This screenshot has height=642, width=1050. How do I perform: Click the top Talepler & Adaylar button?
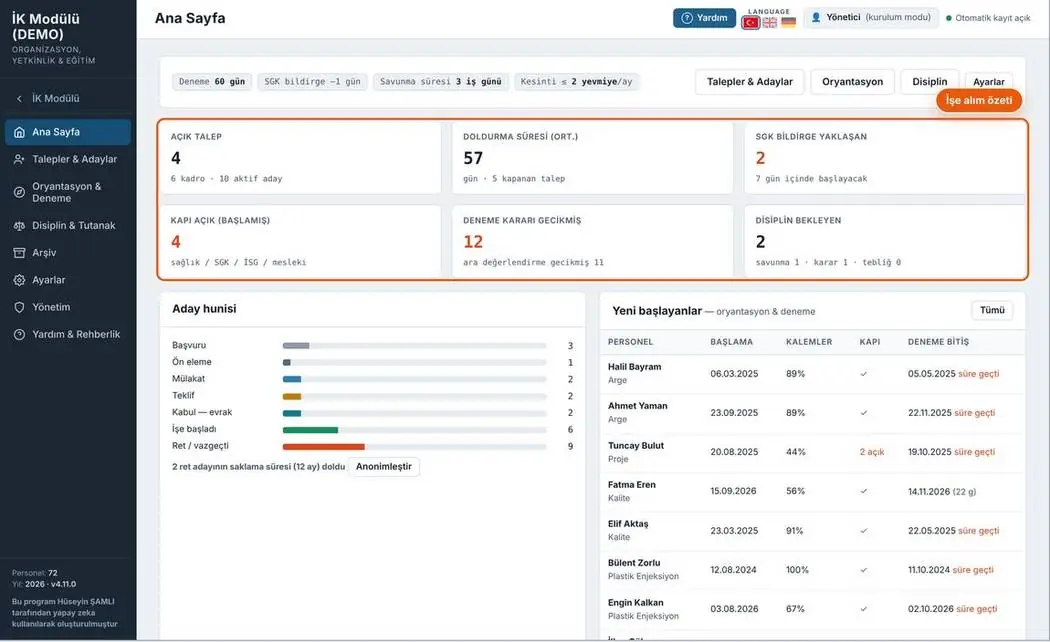[x=749, y=82]
